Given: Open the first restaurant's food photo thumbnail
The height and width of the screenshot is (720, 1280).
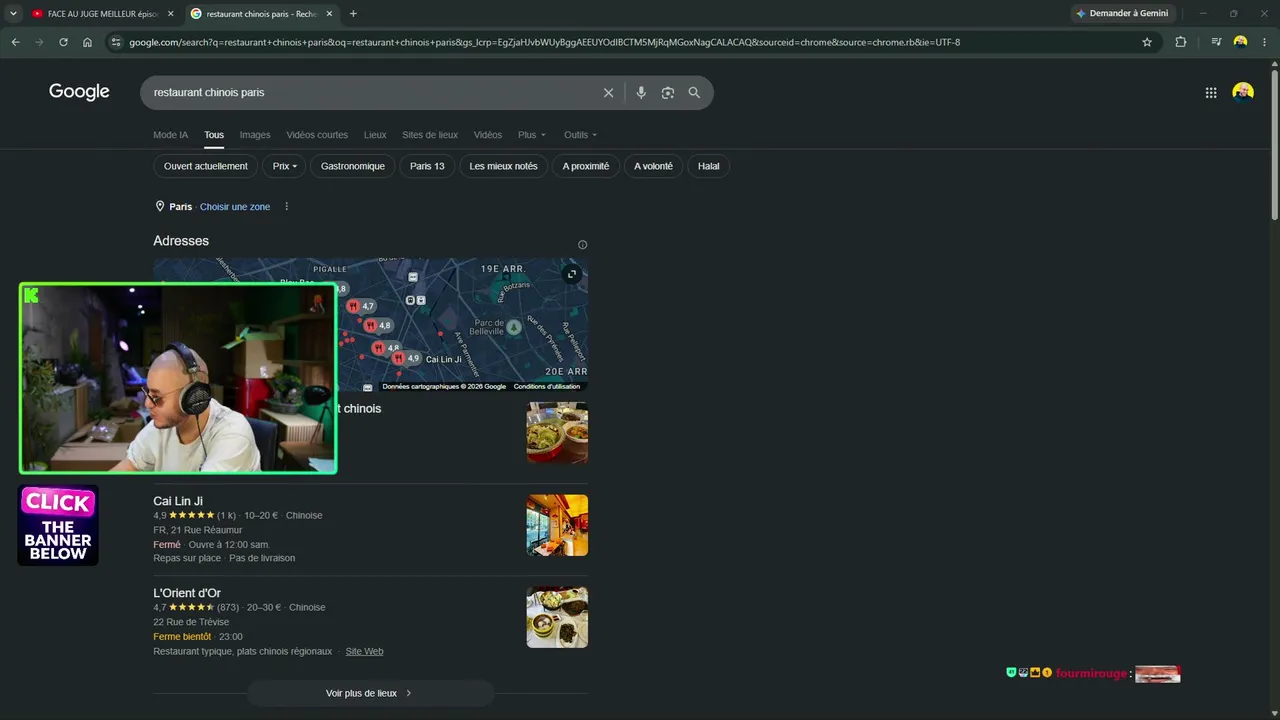Looking at the screenshot, I should pyautogui.click(x=557, y=433).
